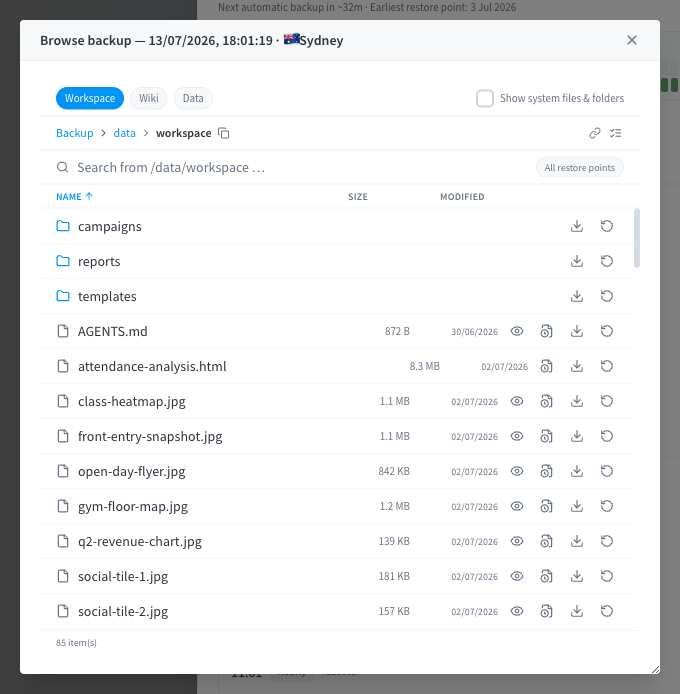Viewport: 680px width, 694px height.
Task: Sort by Name column
Action: point(74,197)
